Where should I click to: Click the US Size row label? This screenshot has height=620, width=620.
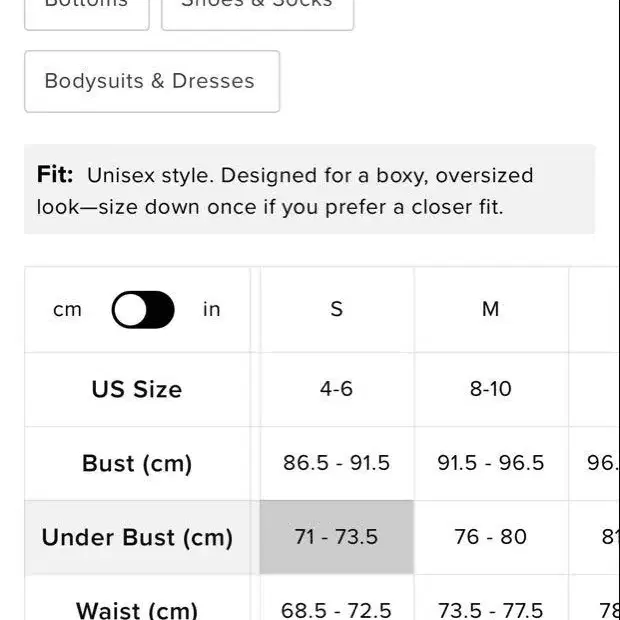[x=137, y=389]
